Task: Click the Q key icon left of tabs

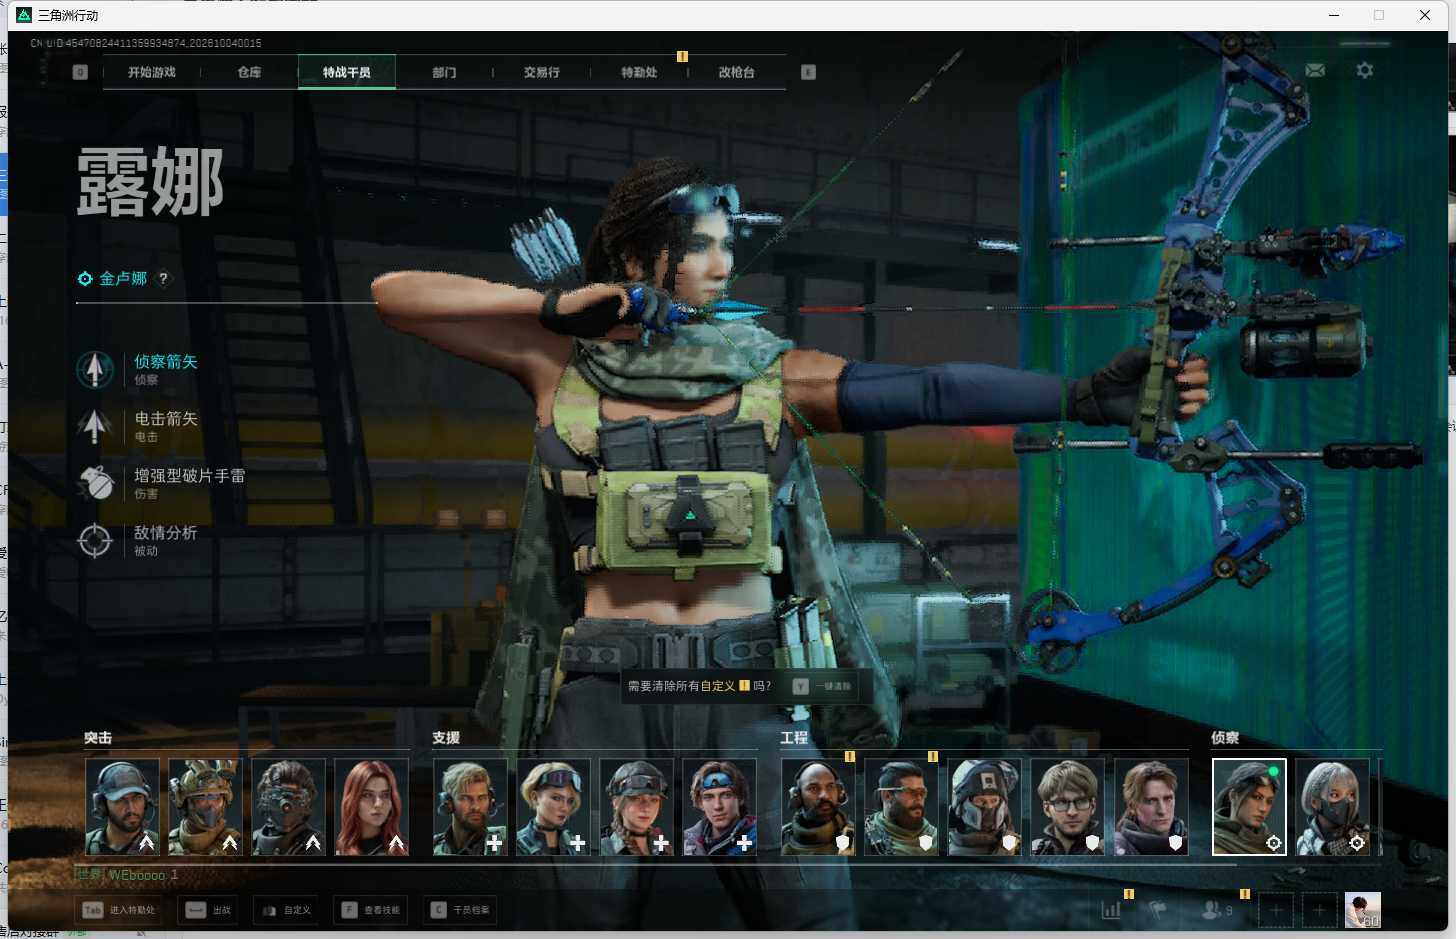Action: 80,72
